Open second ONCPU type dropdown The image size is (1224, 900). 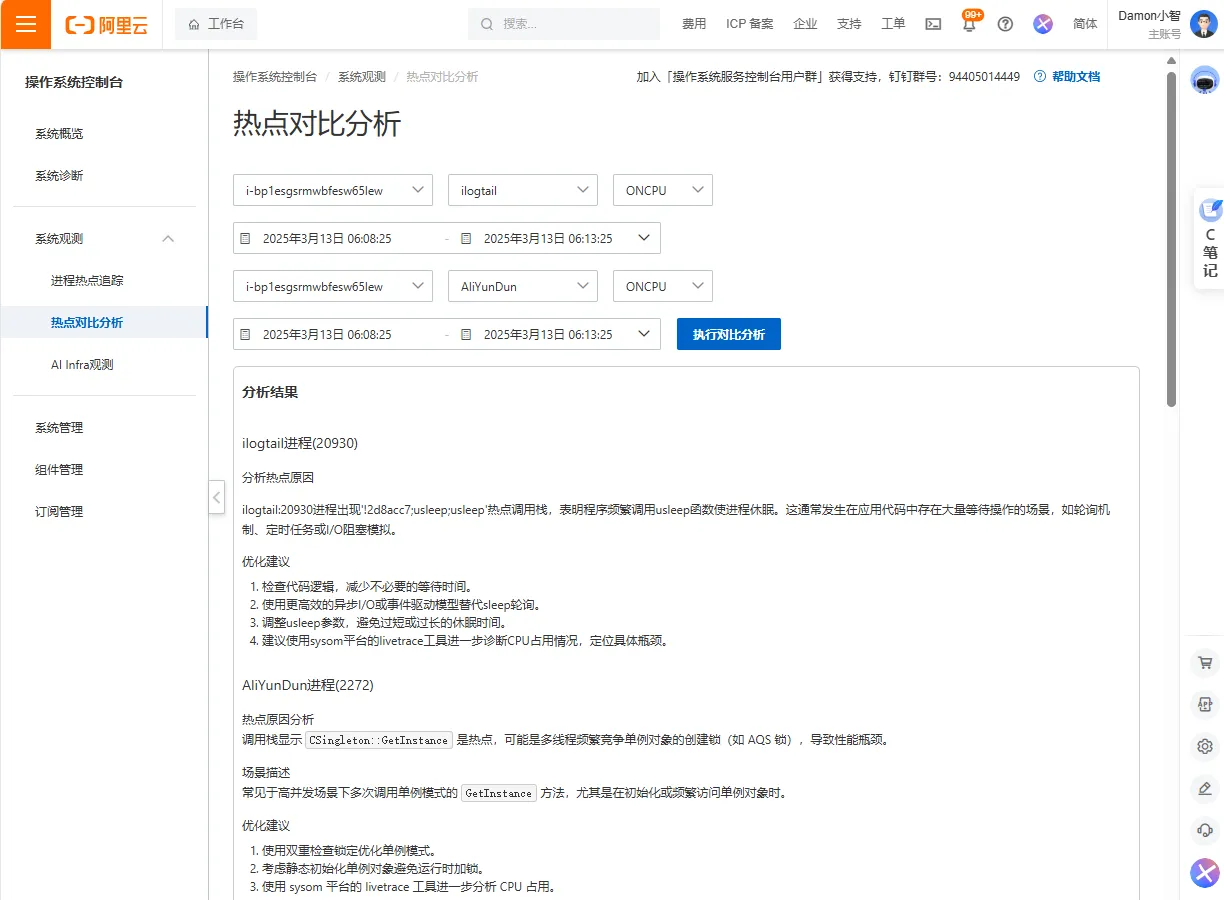click(663, 286)
